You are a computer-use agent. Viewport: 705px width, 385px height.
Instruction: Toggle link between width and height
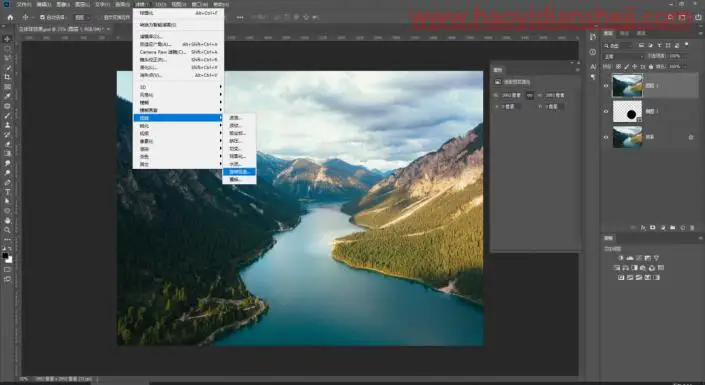[x=530, y=95]
